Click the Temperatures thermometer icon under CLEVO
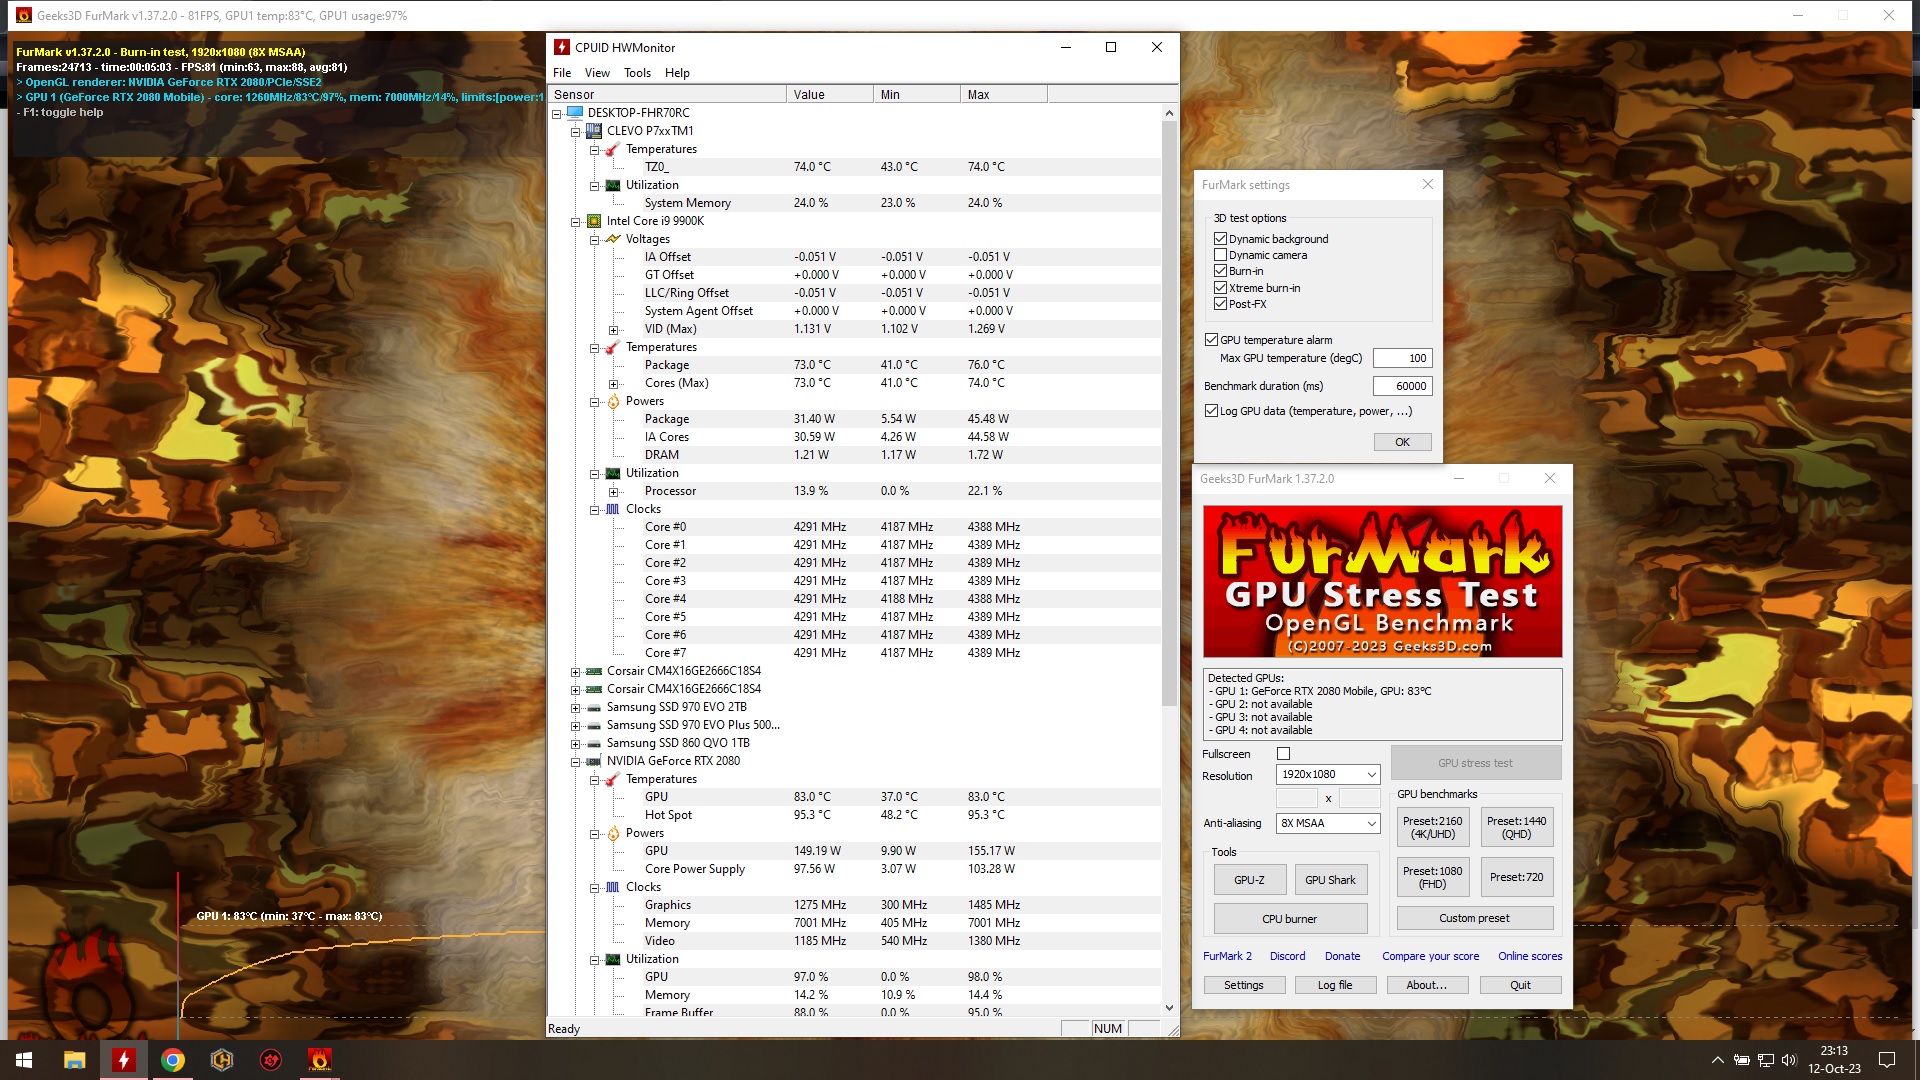Viewport: 1920px width, 1080px height. 613,149
